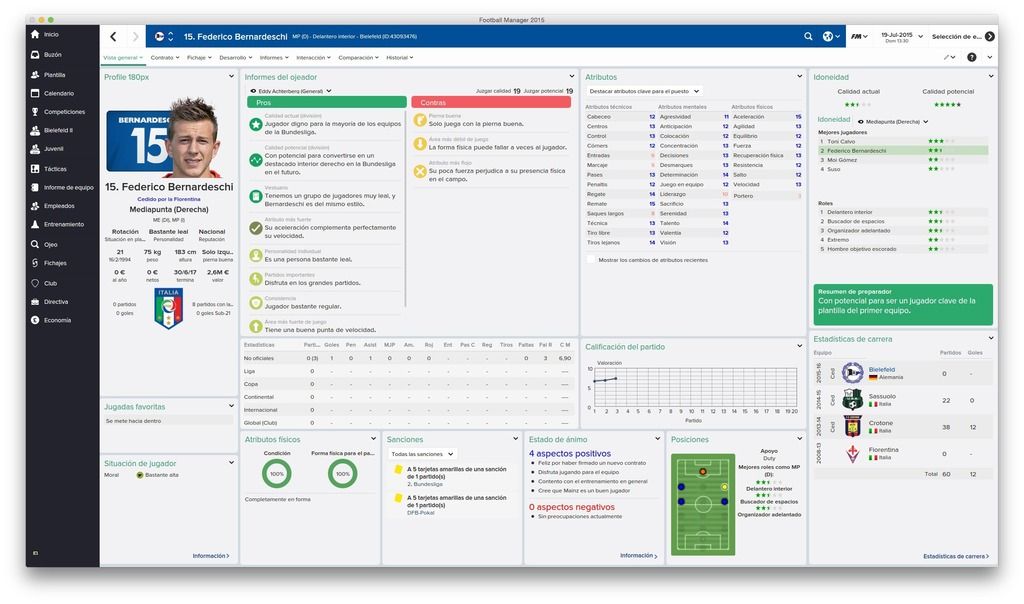Open the Informes menu
Image resolution: width=1024 pixels, height=604 pixels.
[x=274, y=57]
